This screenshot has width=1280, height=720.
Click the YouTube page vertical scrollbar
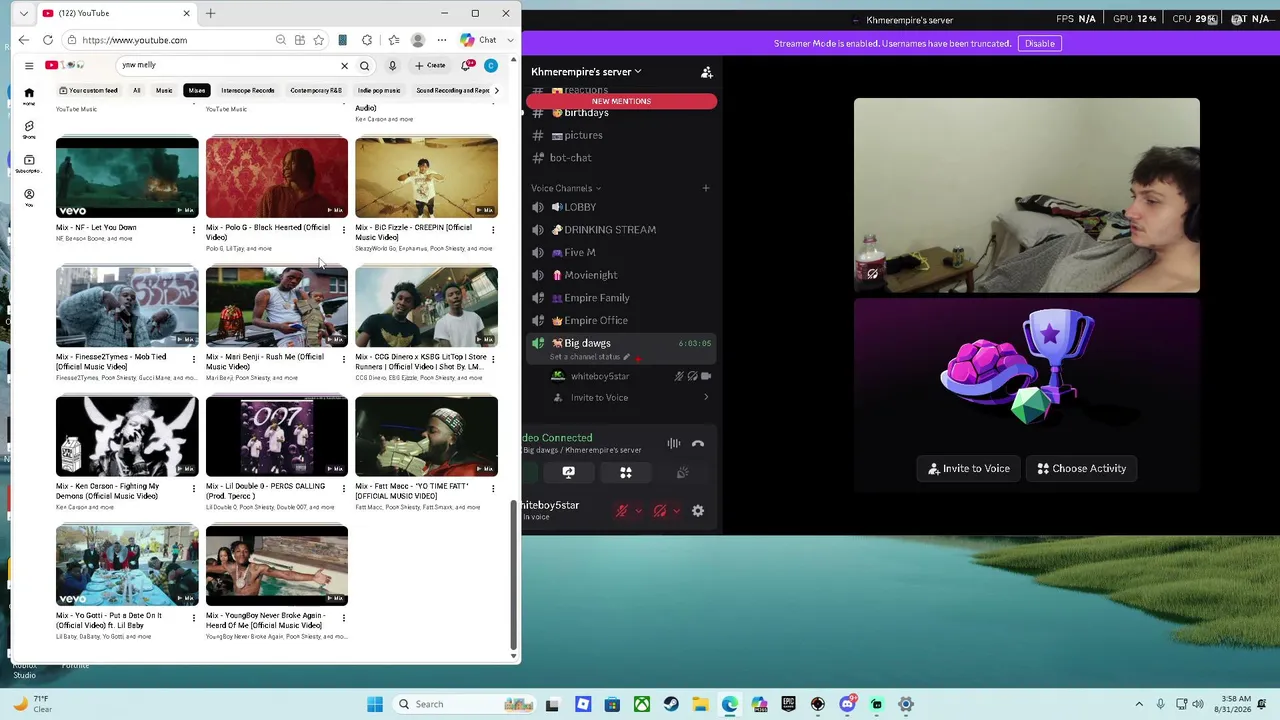515,573
